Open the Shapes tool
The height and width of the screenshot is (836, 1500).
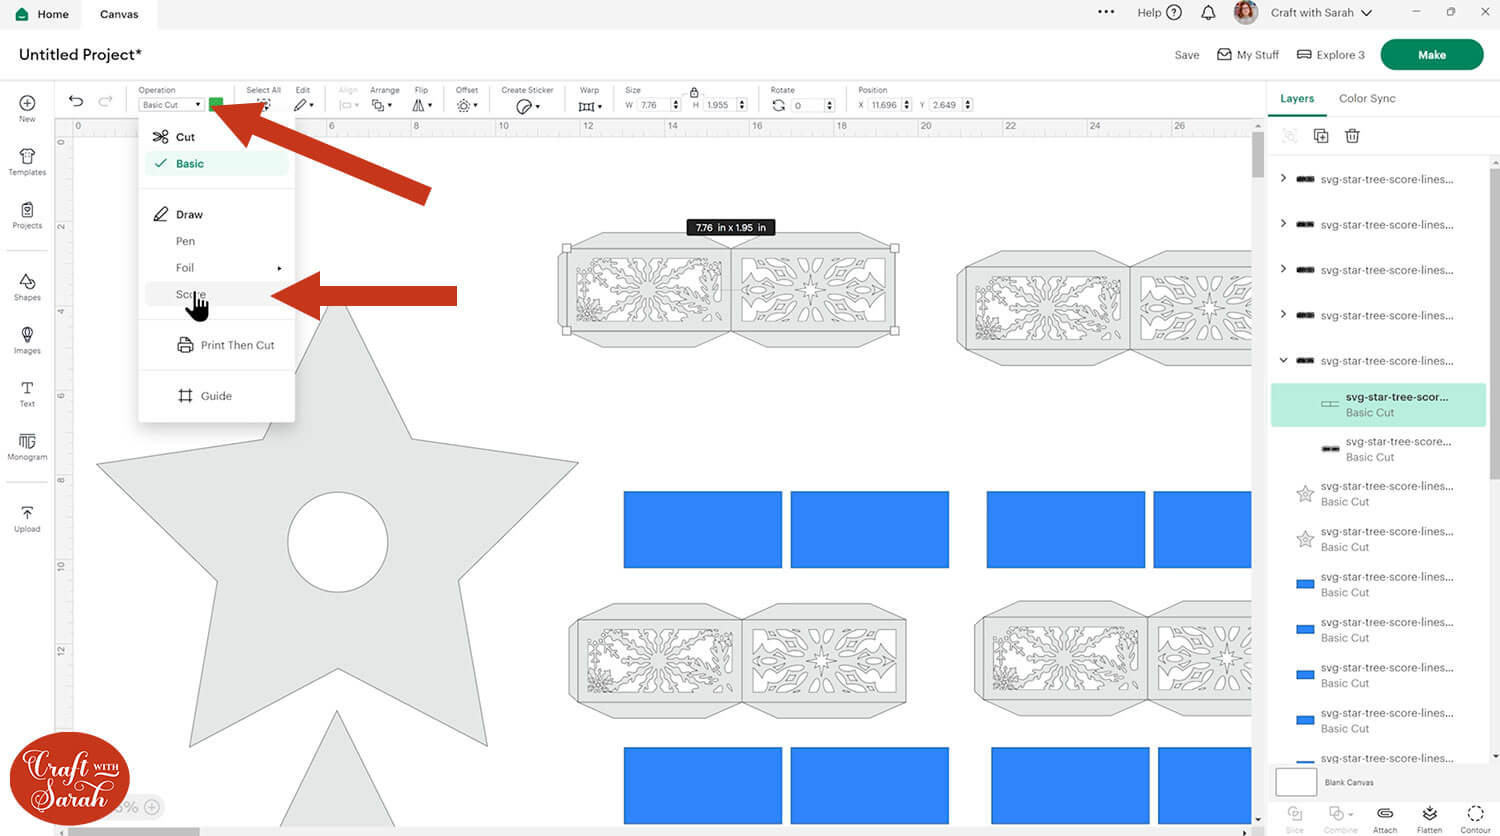coord(27,286)
